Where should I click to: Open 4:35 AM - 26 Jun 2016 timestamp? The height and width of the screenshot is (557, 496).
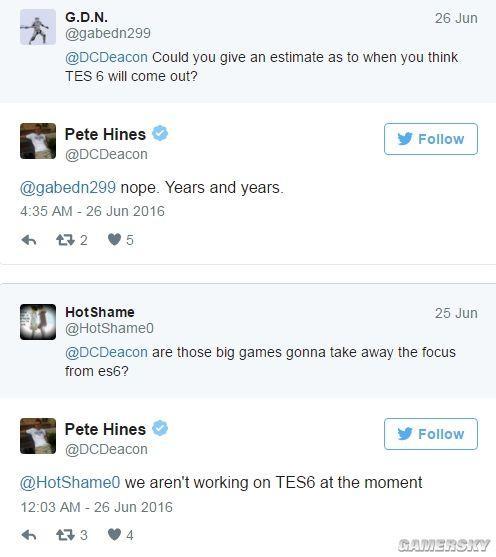92,211
